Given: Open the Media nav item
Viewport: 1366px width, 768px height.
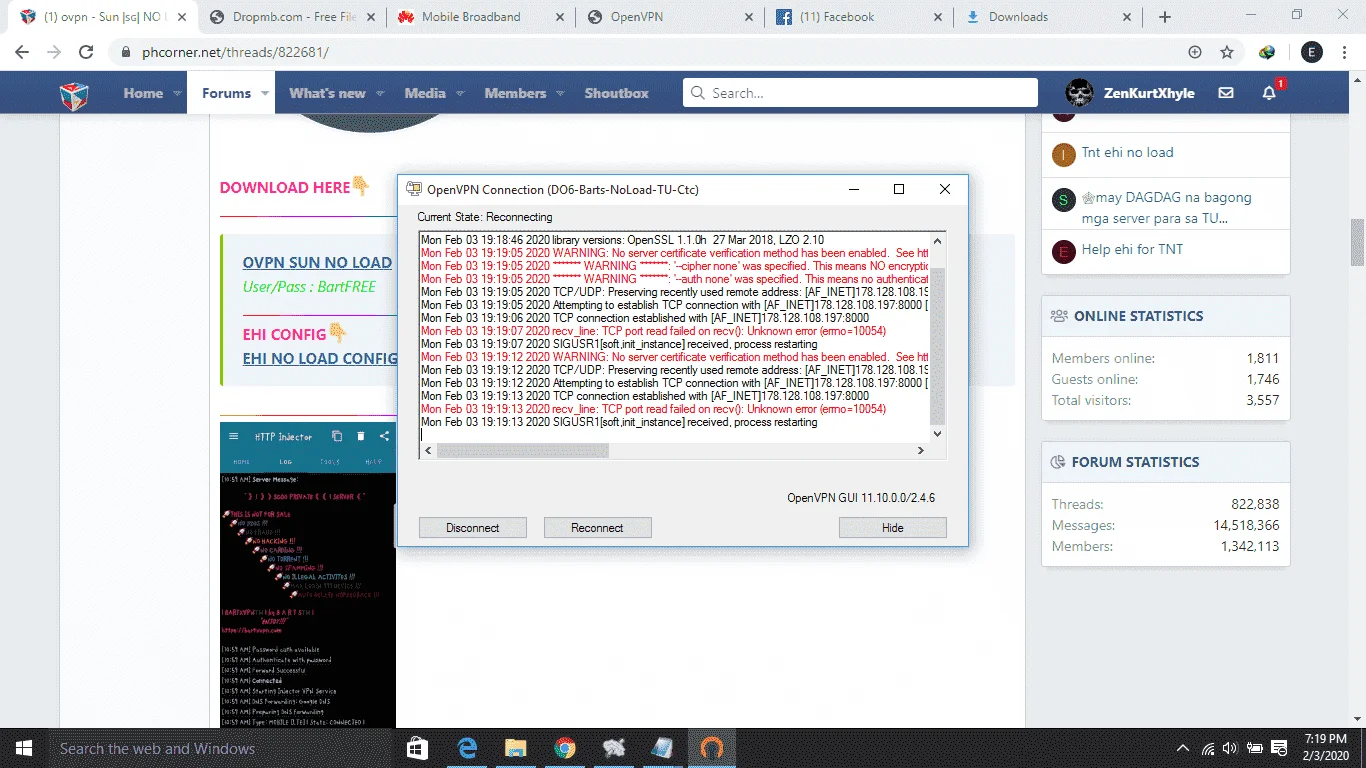Looking at the screenshot, I should 425,93.
